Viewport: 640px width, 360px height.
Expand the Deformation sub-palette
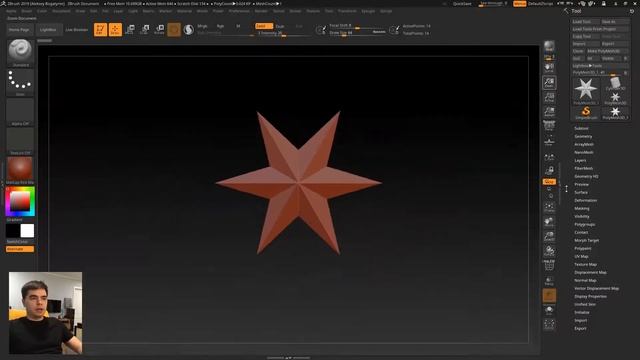[x=586, y=200]
